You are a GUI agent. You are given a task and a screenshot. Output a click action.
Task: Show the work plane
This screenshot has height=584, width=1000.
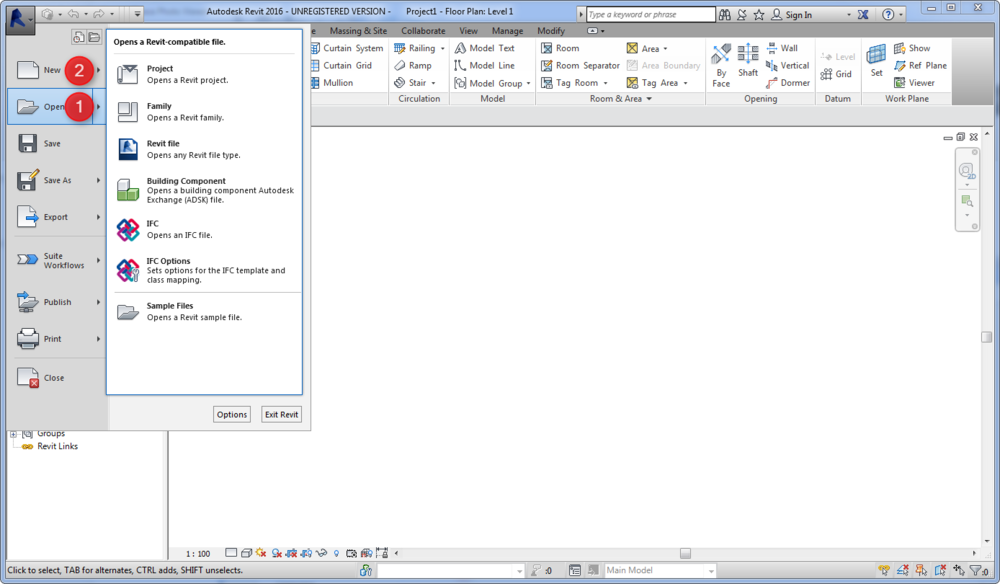(912, 48)
